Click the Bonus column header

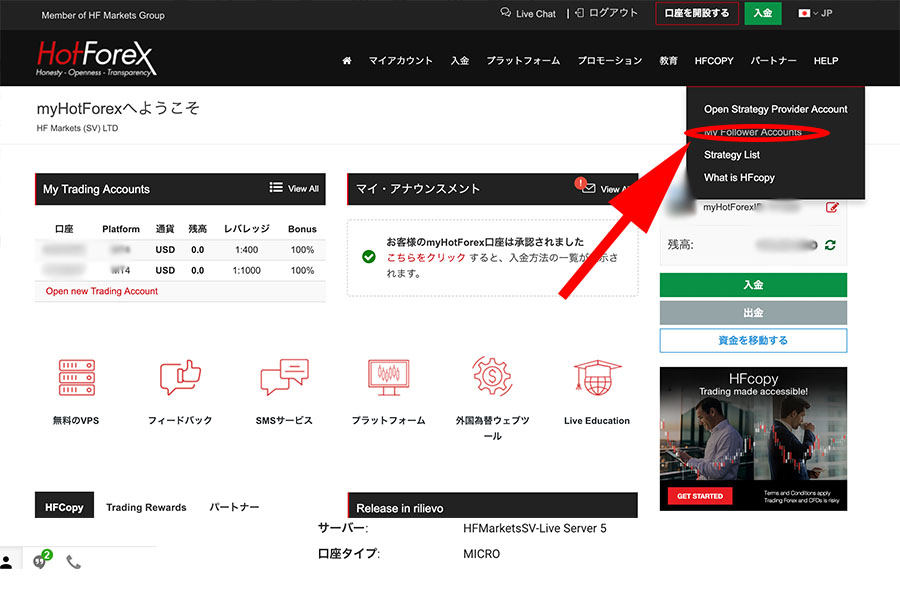(x=302, y=229)
